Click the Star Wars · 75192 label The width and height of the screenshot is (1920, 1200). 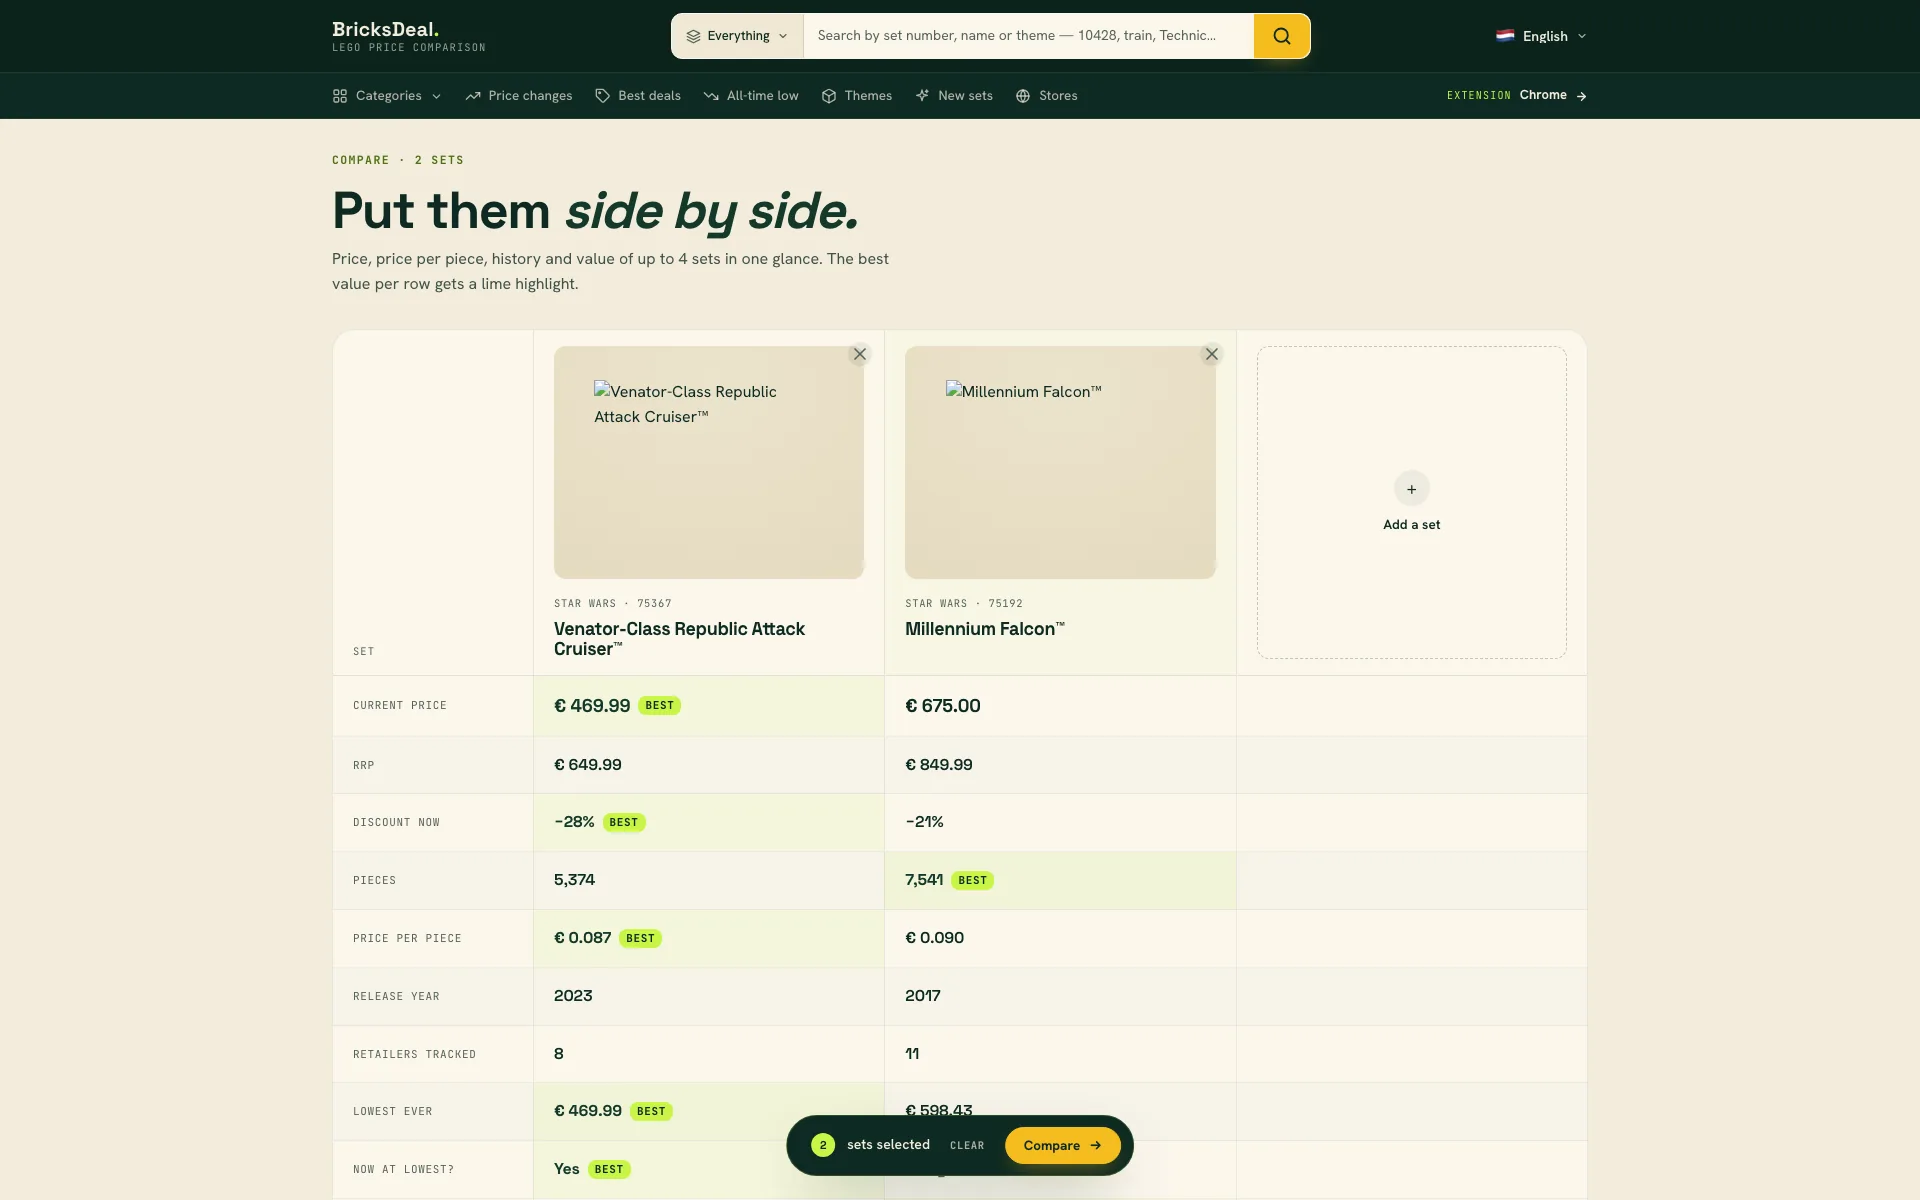pyautogui.click(x=964, y=604)
